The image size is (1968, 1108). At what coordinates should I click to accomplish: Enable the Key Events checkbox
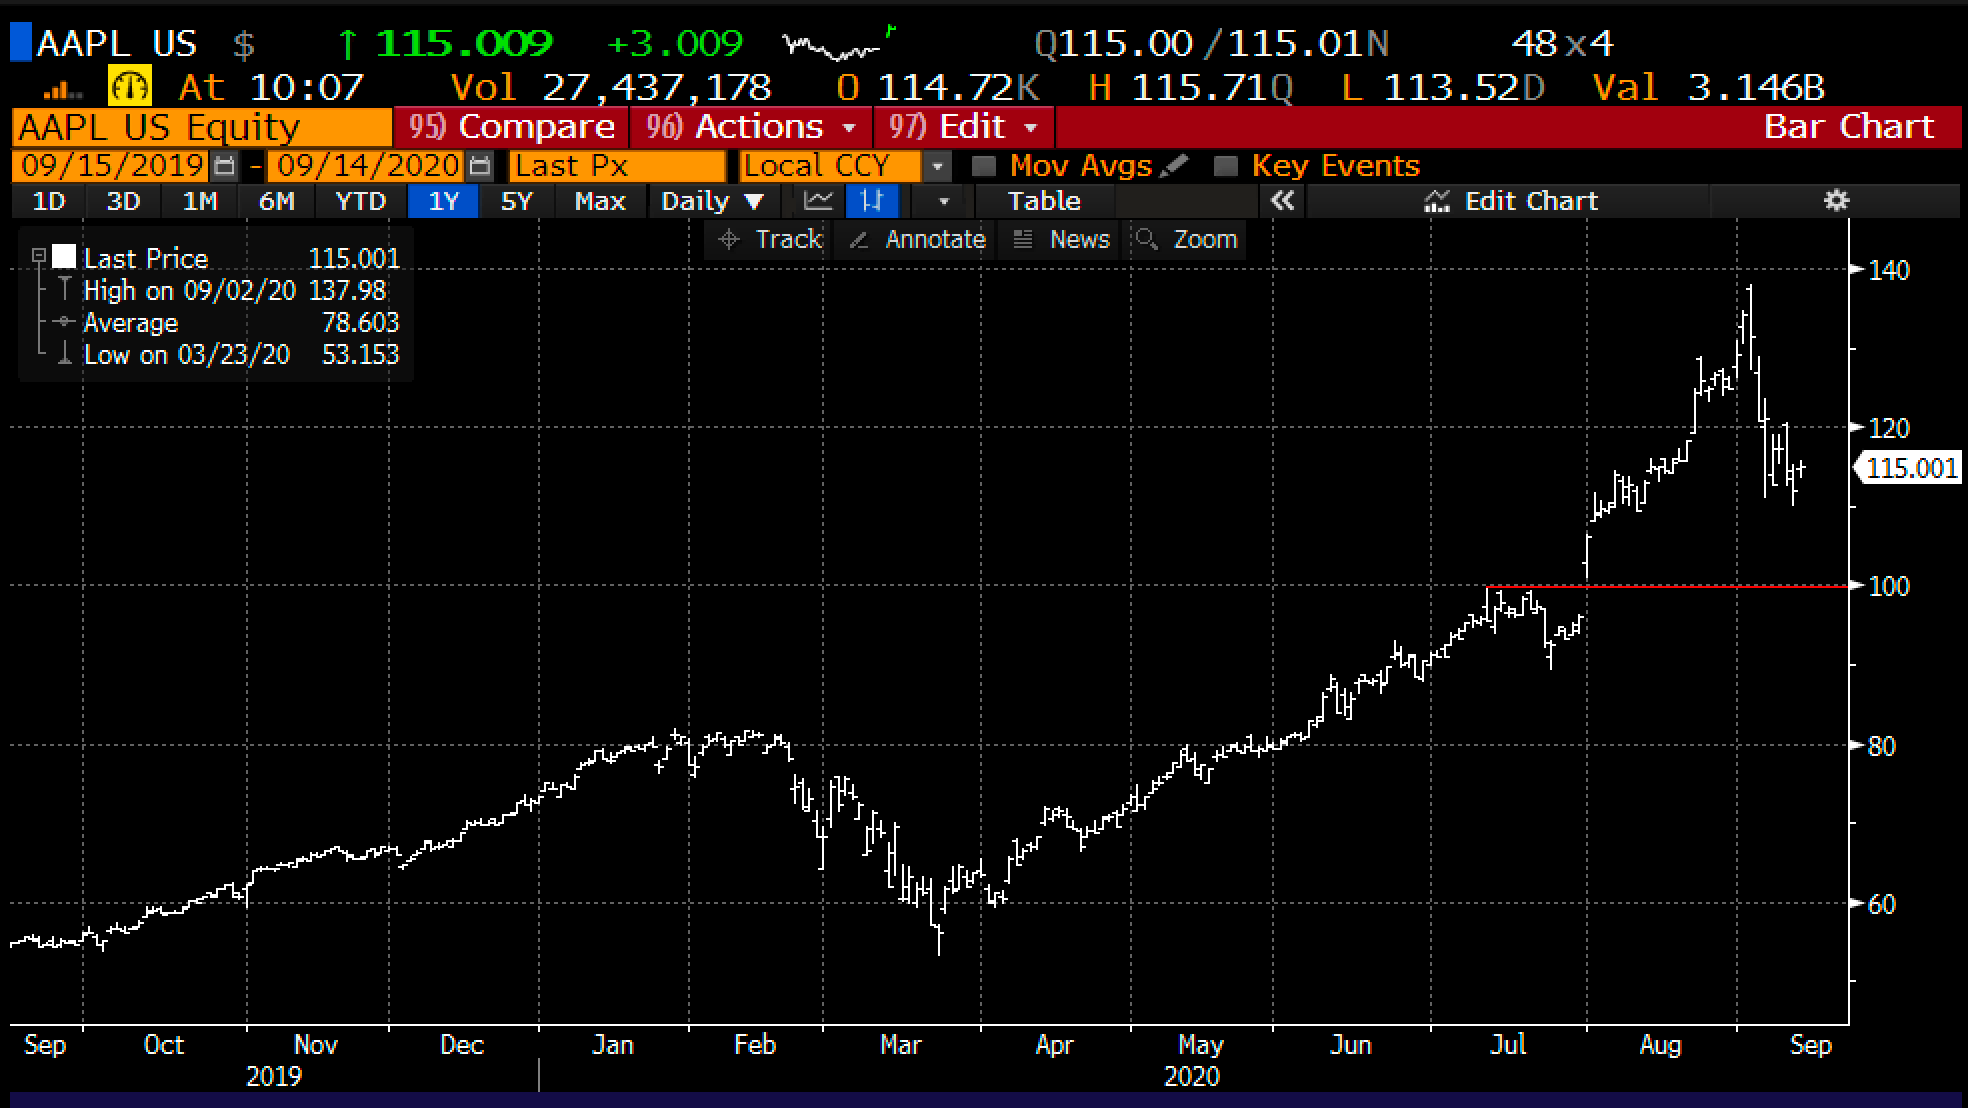pos(1225,166)
